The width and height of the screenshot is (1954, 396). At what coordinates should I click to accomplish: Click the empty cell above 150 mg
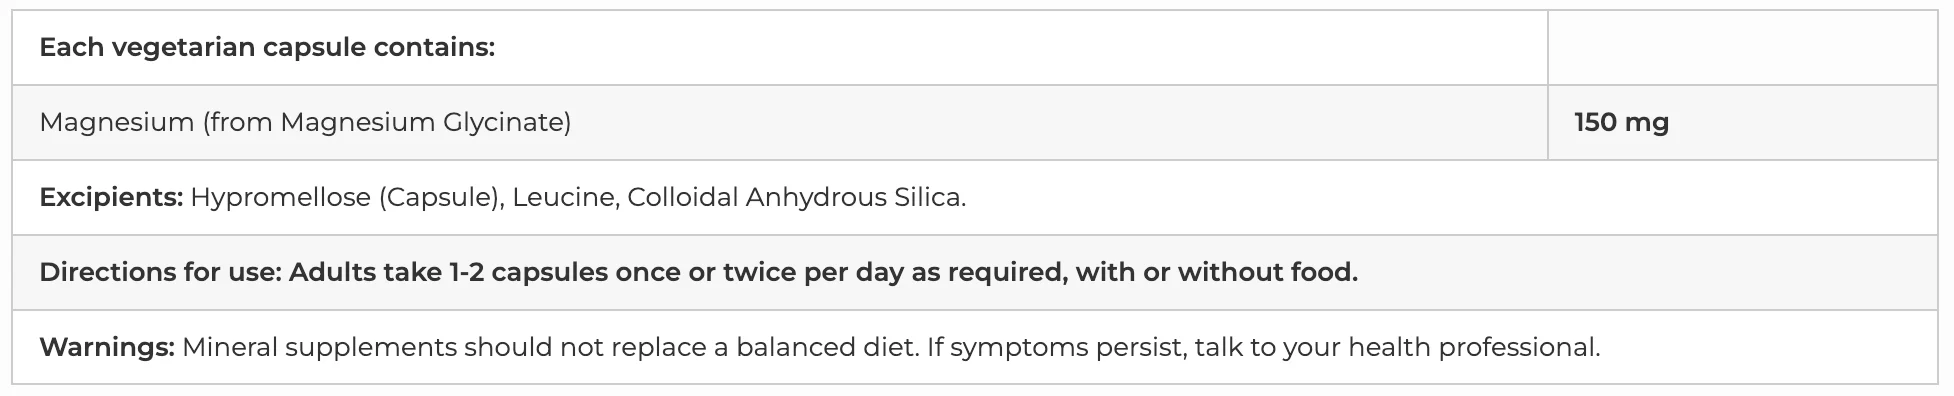1742,47
